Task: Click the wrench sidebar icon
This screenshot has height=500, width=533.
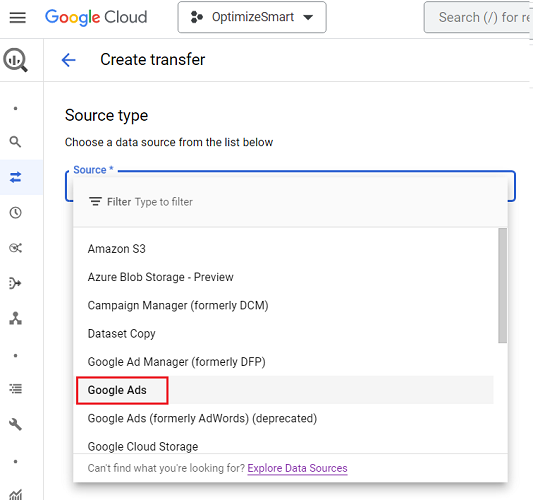Action: [x=15, y=424]
